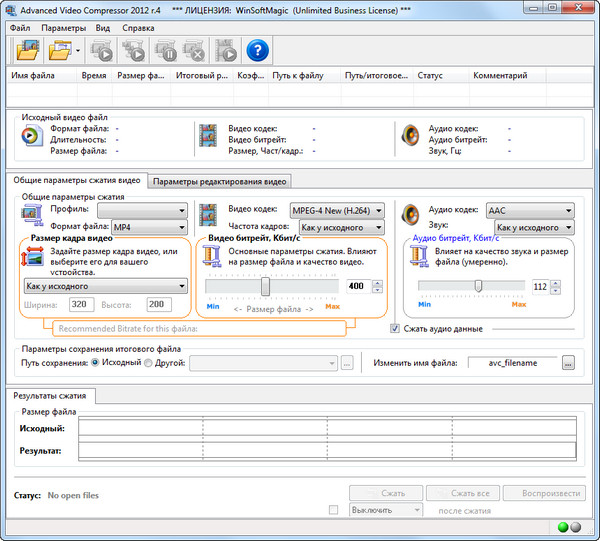Click the compress all files toolbar icon
Viewport: 600px width, 541px height.
(133, 49)
